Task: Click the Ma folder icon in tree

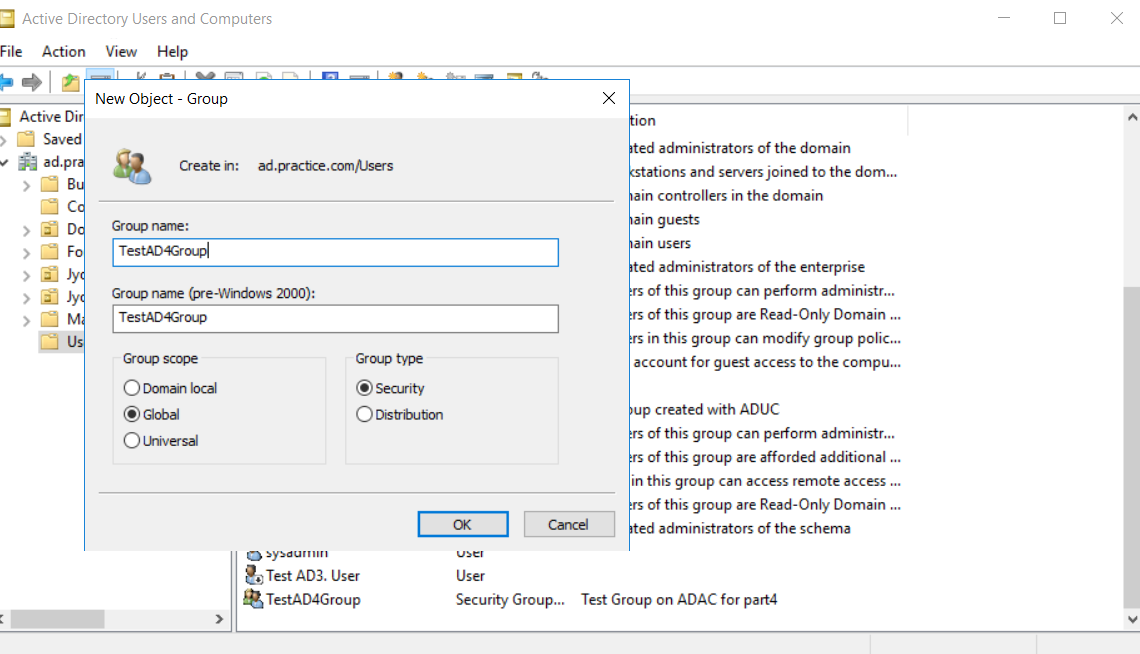Action: tap(49, 319)
